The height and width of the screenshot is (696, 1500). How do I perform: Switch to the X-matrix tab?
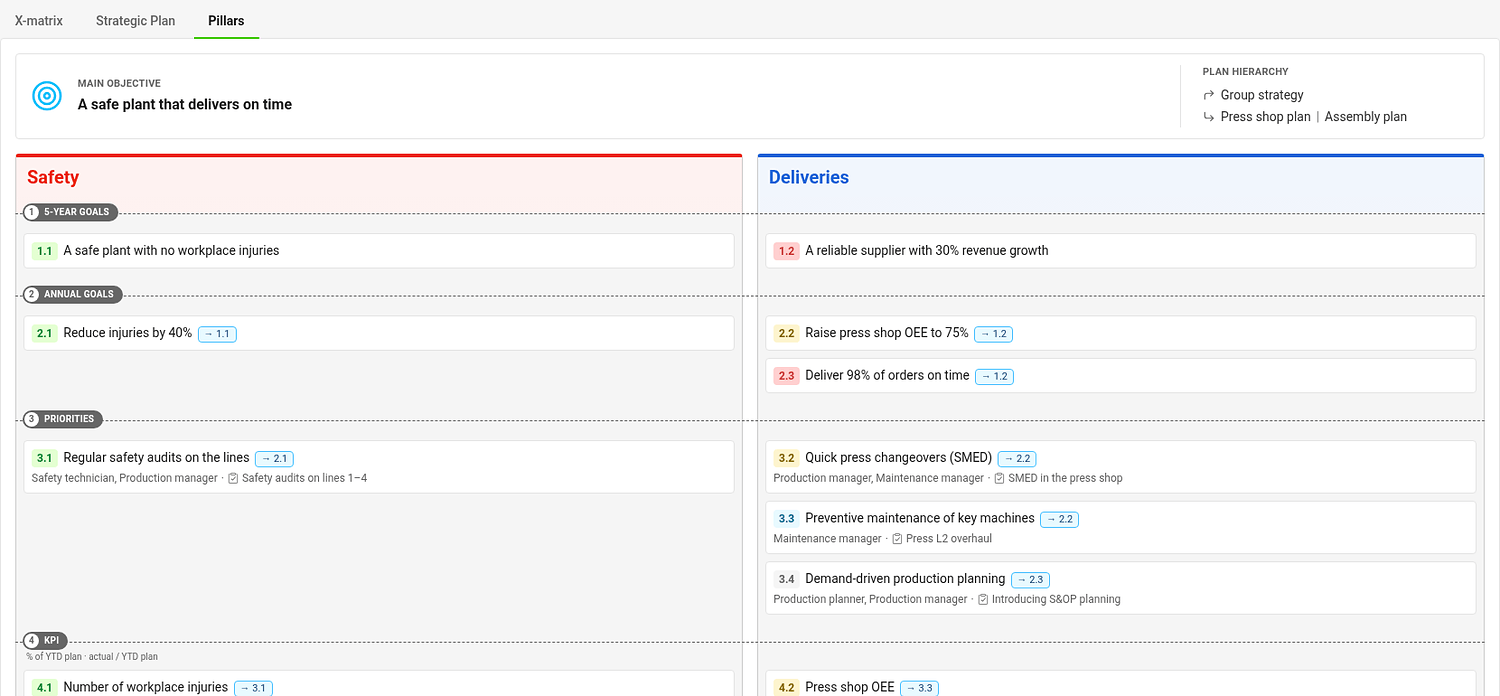[x=39, y=20]
